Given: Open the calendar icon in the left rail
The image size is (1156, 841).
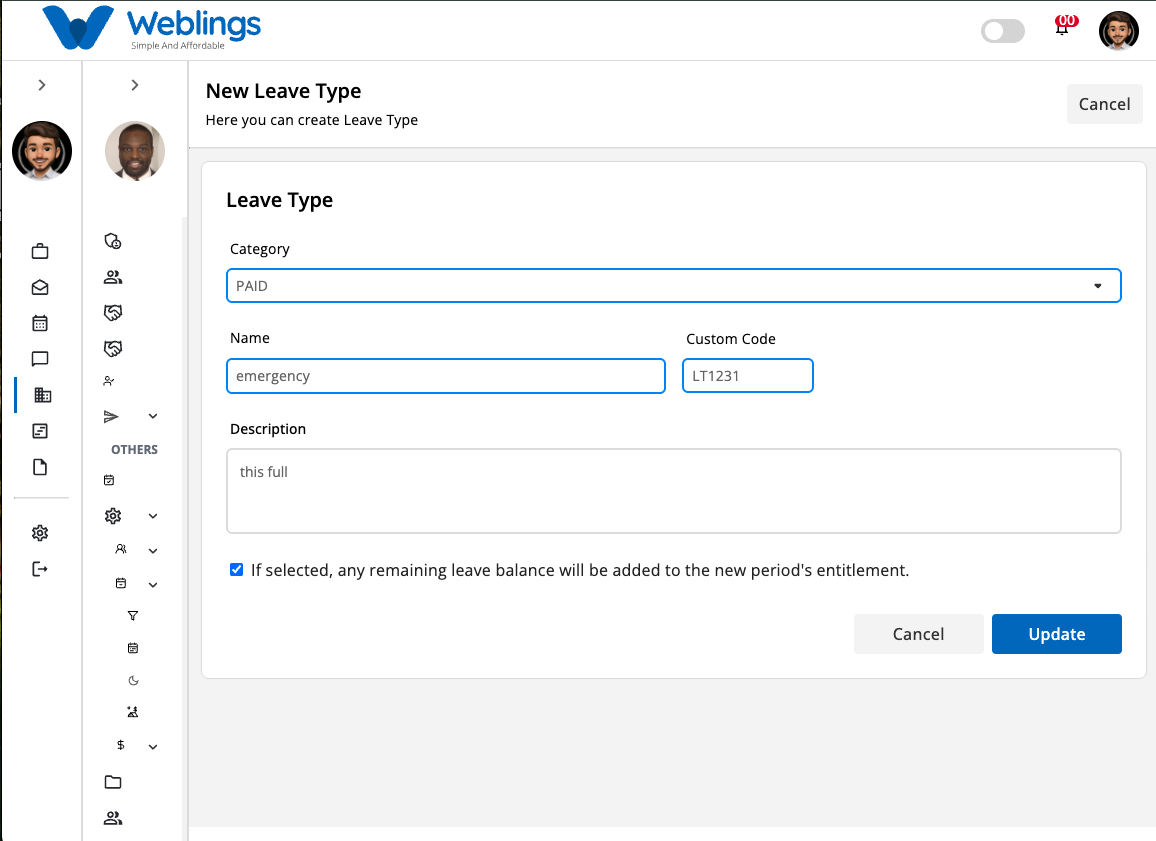Looking at the screenshot, I should click(40, 323).
